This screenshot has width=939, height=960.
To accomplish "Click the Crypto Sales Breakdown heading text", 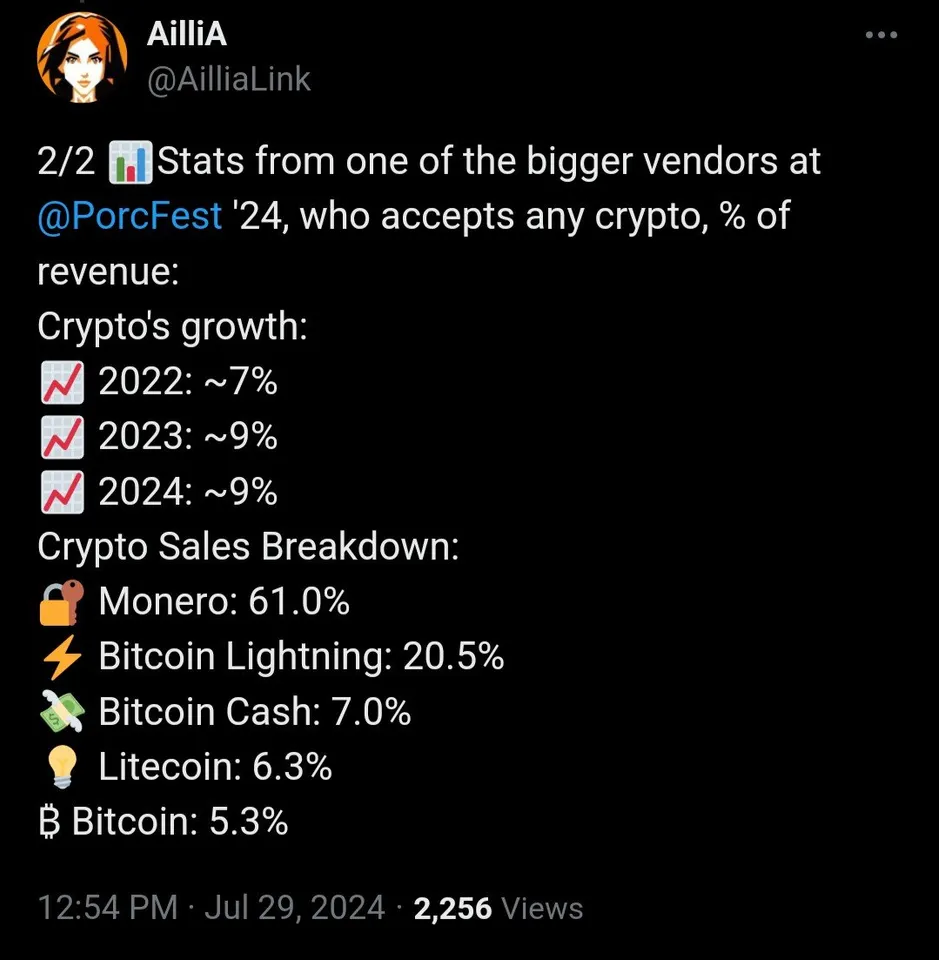I will [248, 547].
